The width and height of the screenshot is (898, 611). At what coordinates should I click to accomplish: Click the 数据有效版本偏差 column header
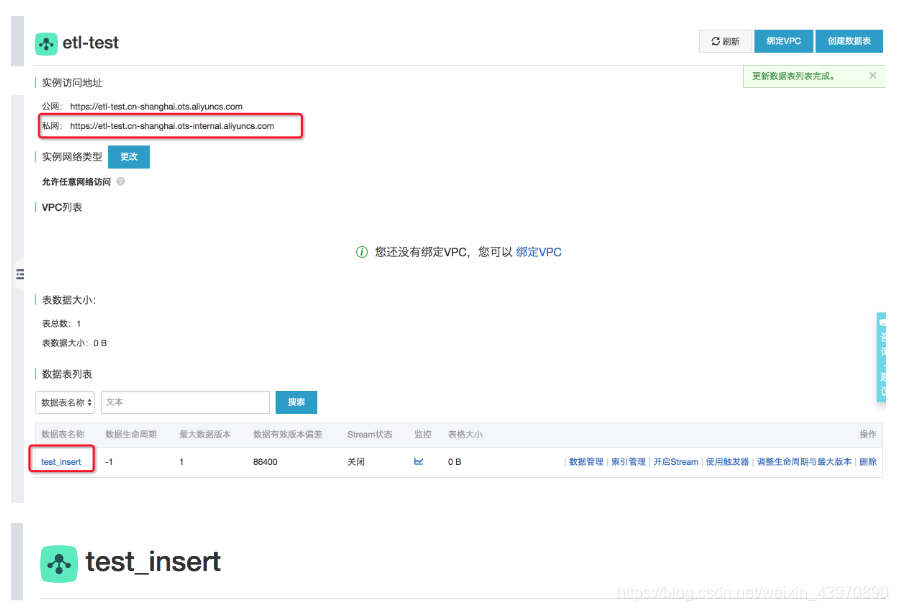pos(287,435)
